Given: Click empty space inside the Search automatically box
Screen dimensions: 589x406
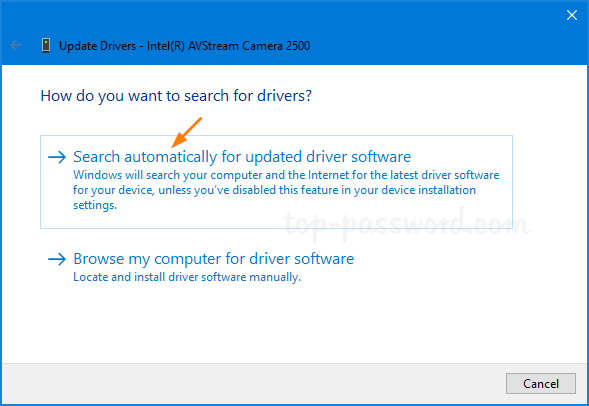Looking at the screenshot, I should 376,216.
